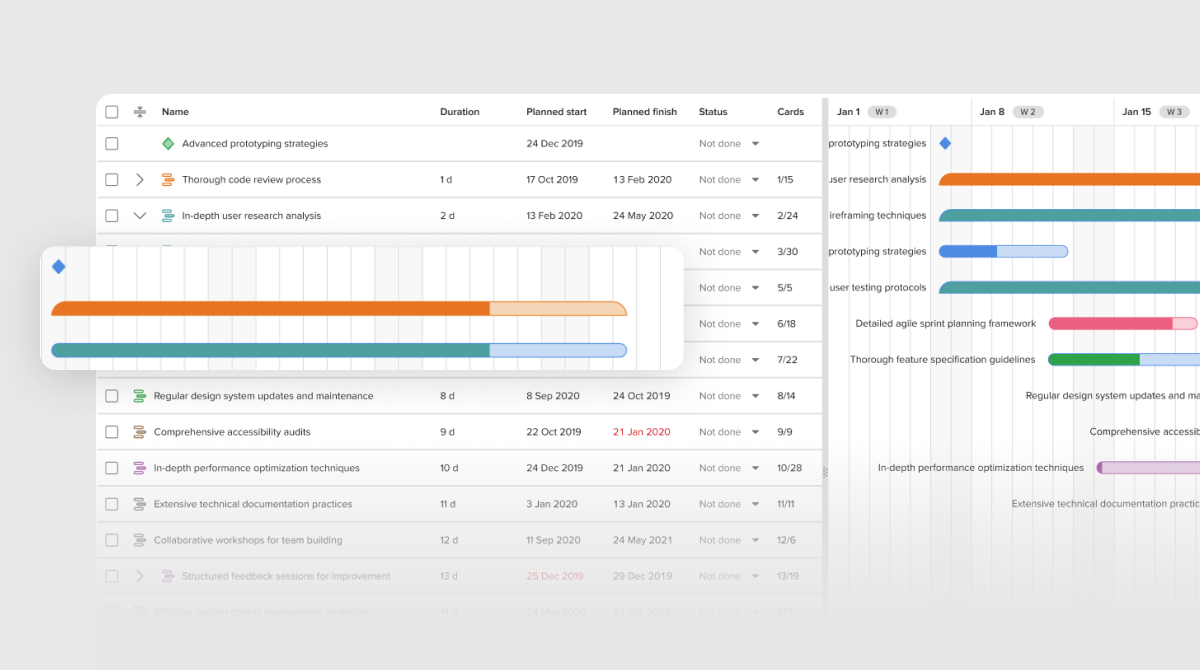Click the pink Detailed agile sprint planning progress bar

1123,324
